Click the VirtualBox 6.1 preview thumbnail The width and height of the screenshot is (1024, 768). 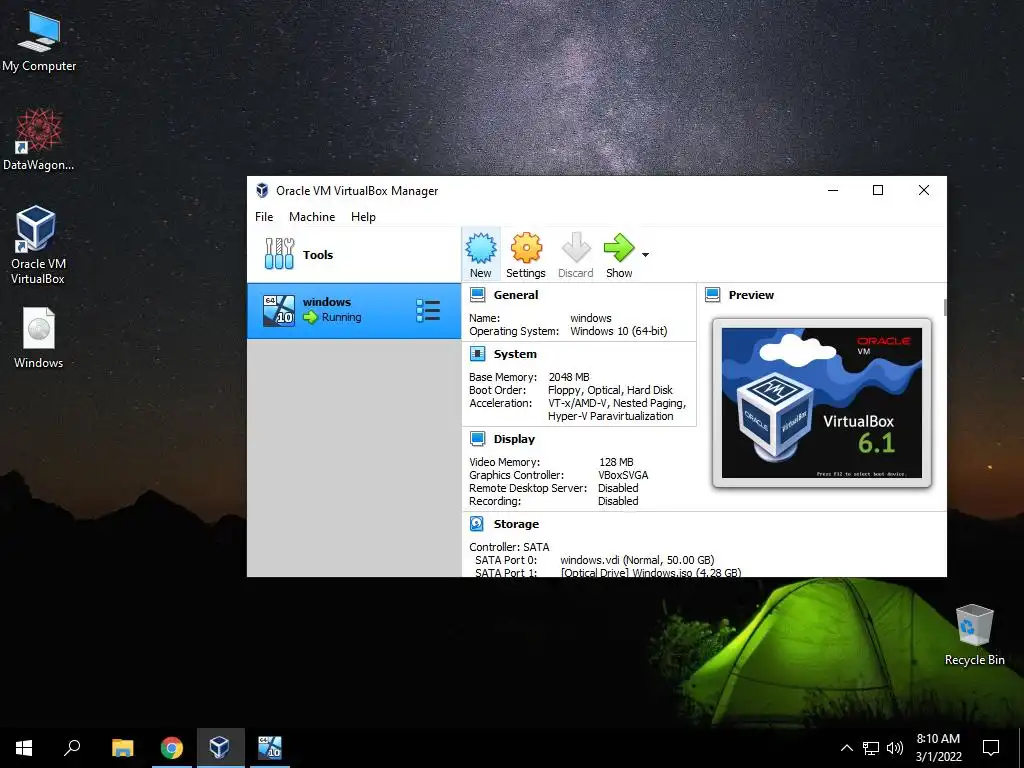[822, 403]
